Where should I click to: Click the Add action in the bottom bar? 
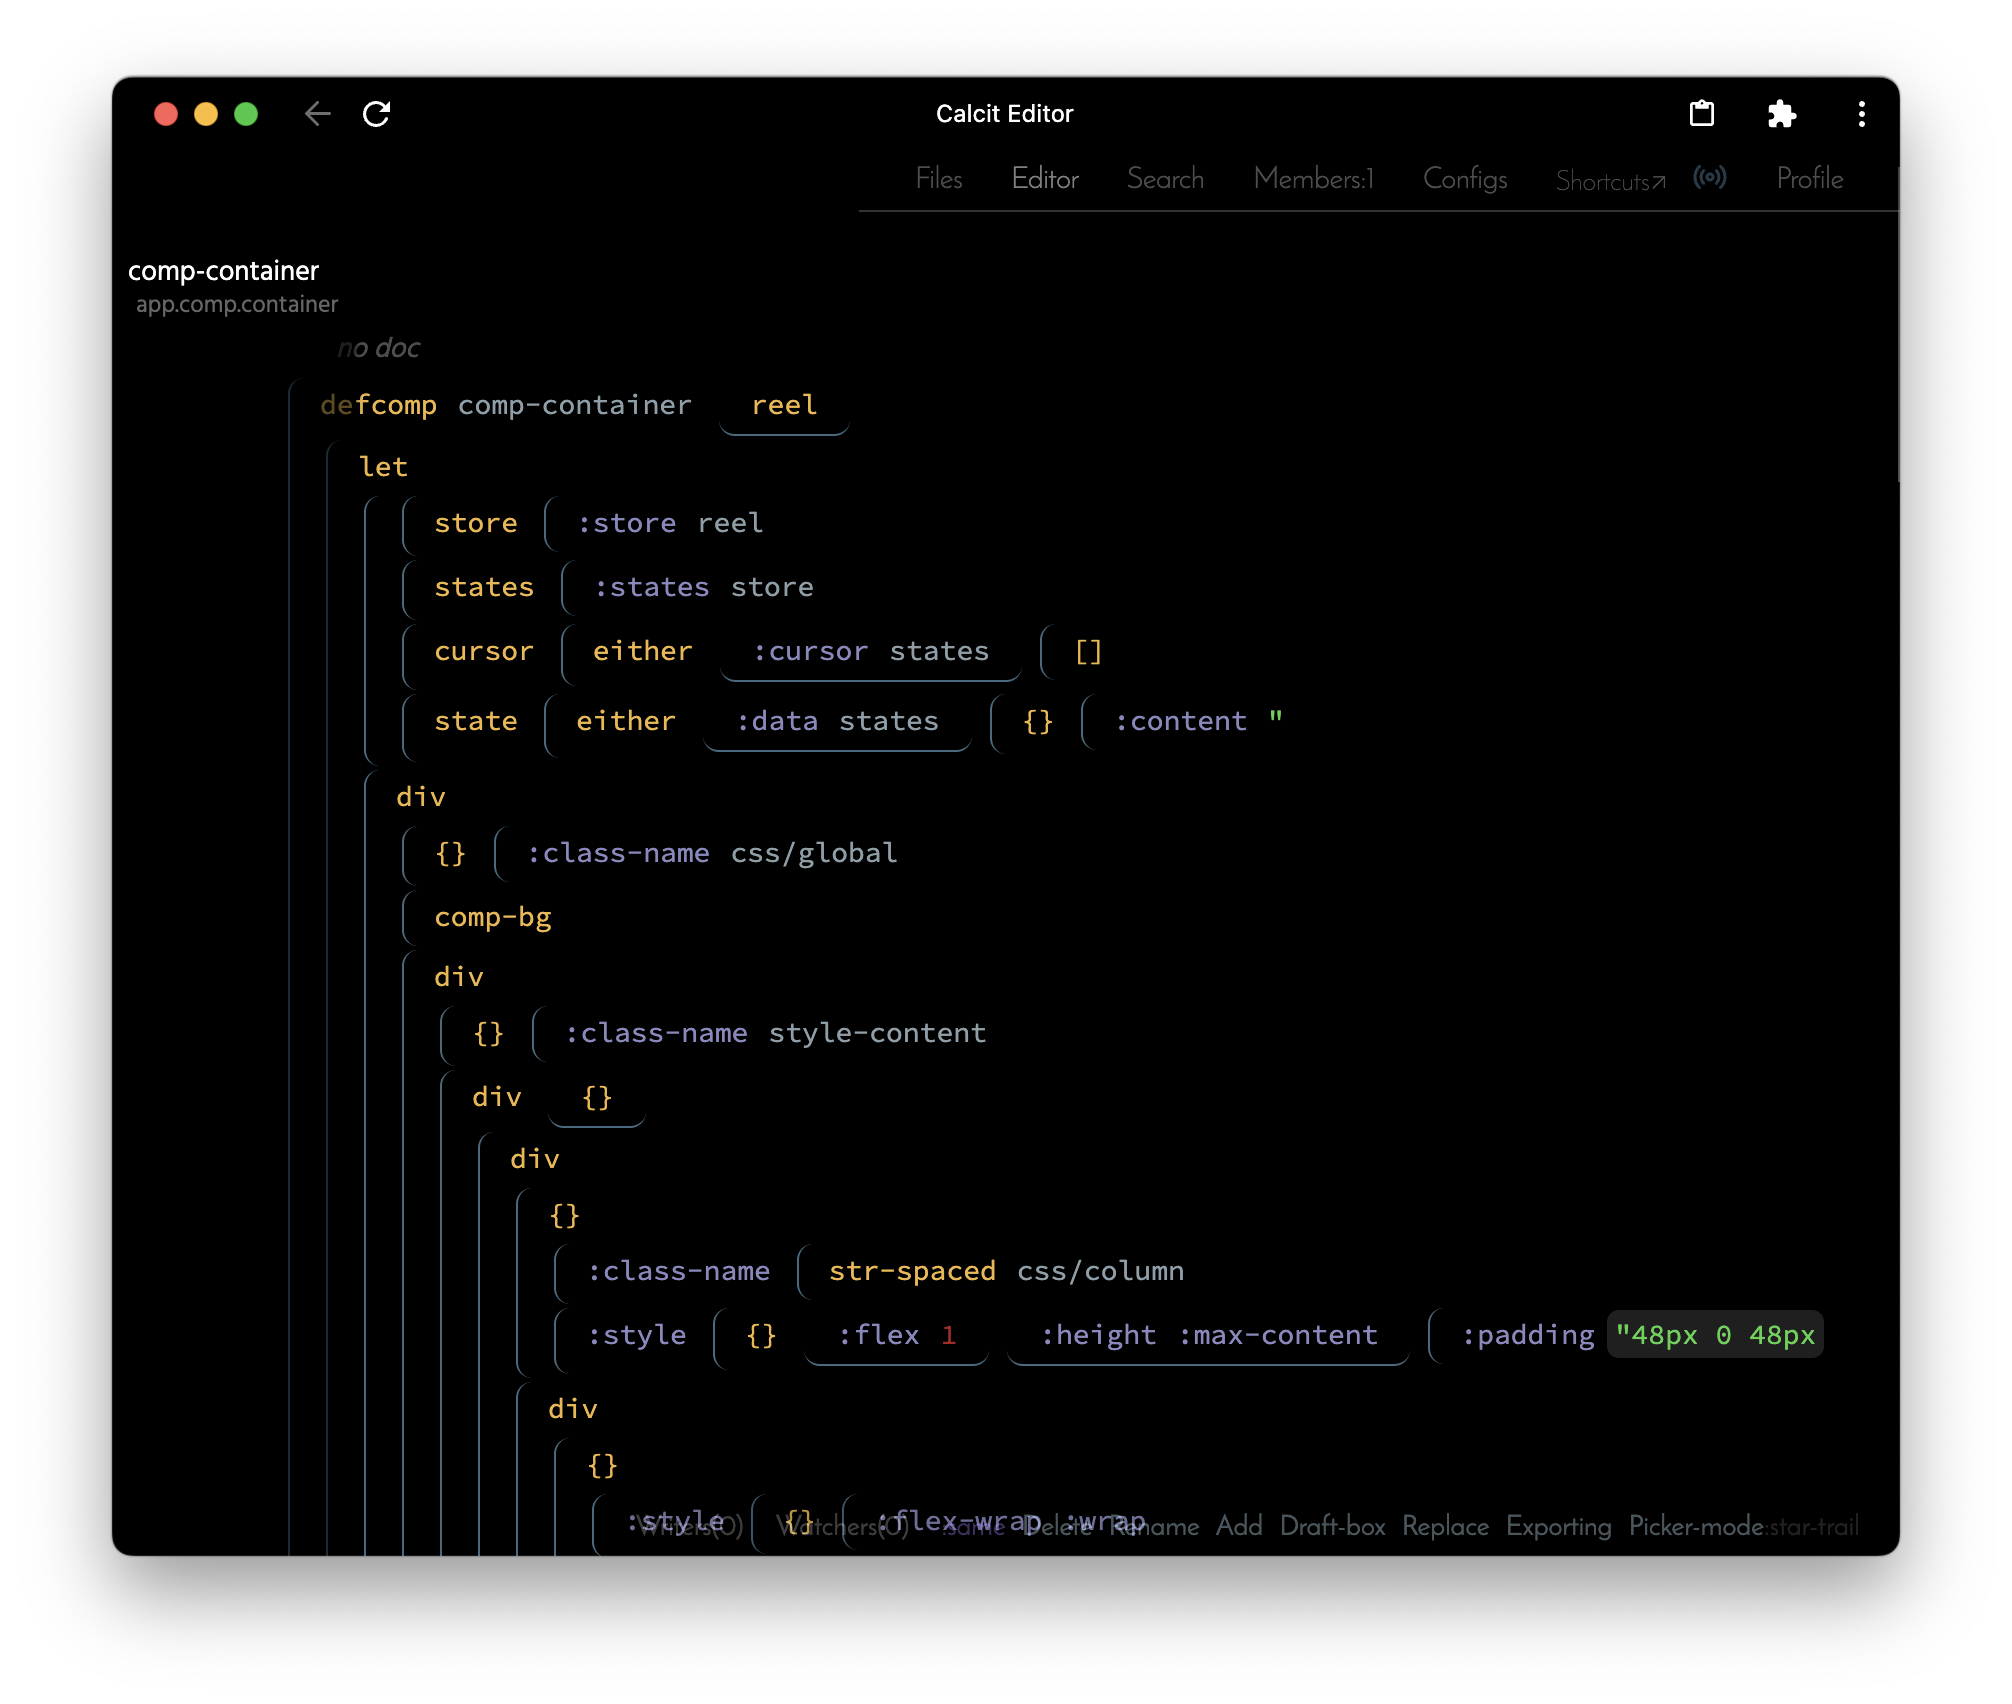tap(1239, 1527)
